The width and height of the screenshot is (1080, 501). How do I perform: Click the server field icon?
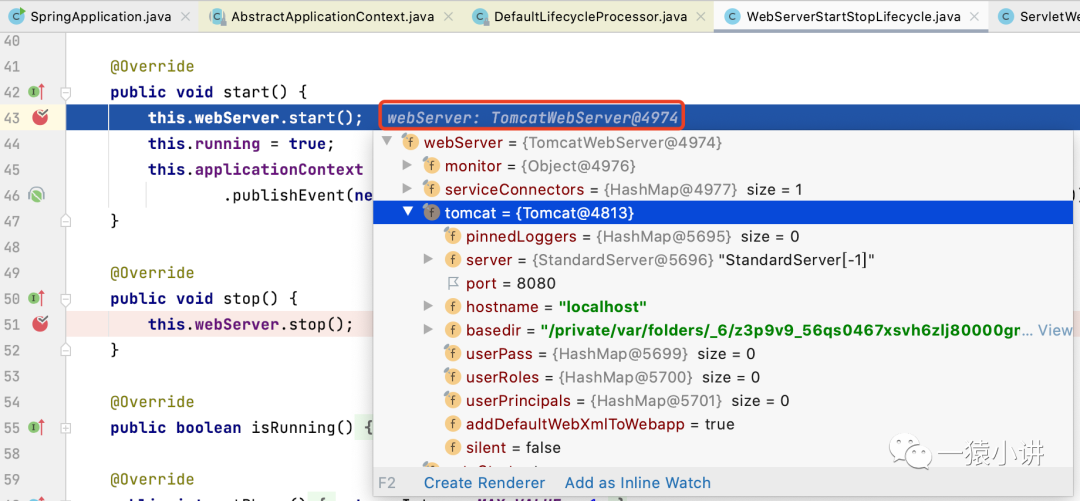tap(453, 260)
